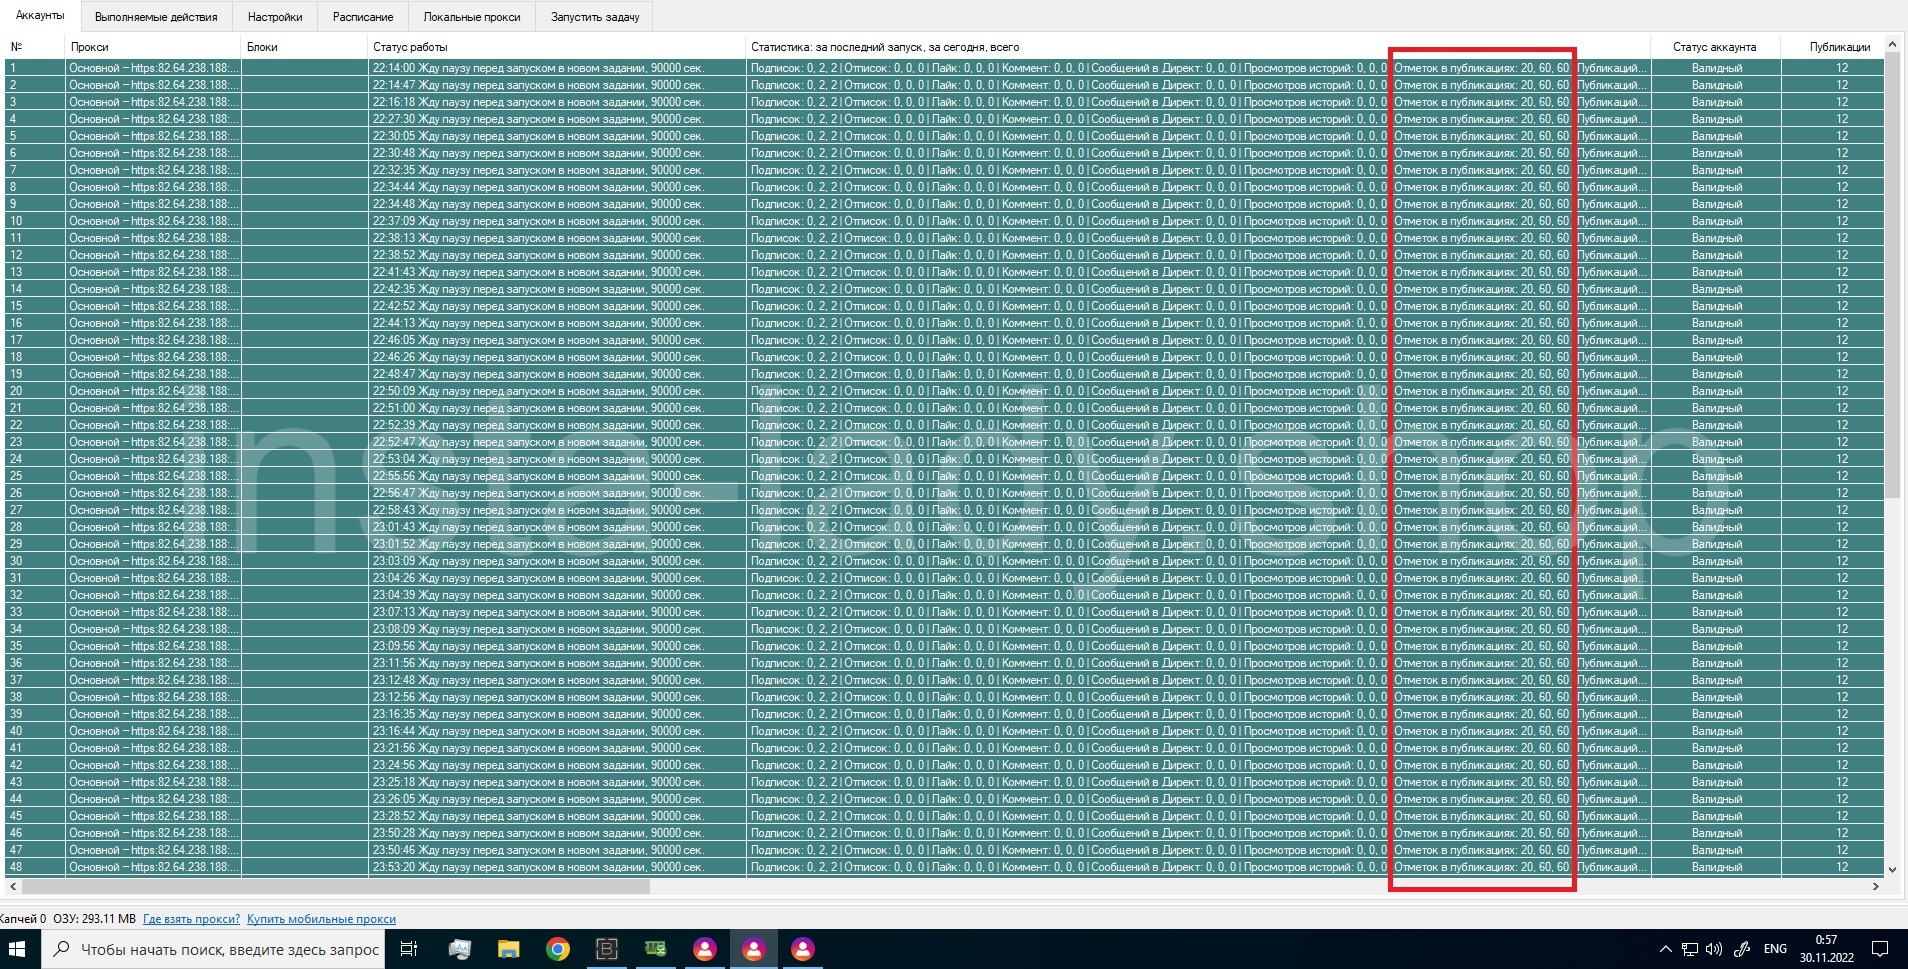Switch to the active highlighted purple avatar app
This screenshot has width=1908, height=969.
point(754,949)
